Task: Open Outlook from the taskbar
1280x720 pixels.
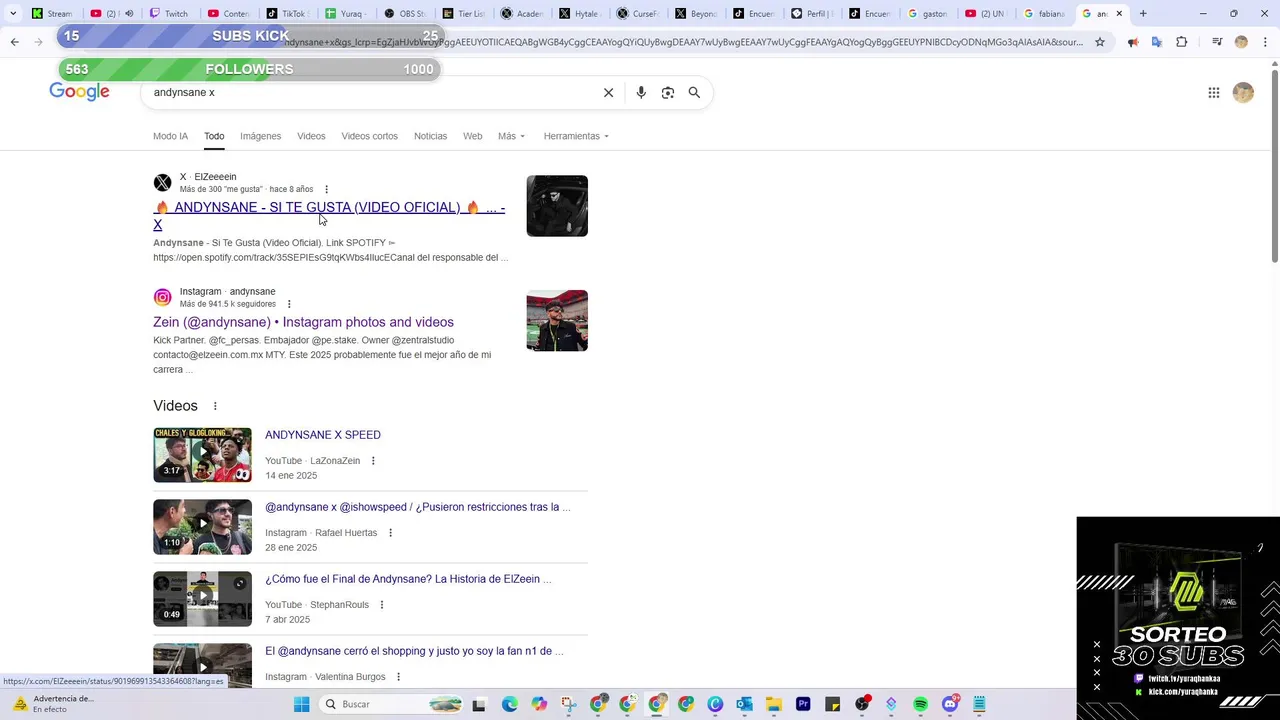Action: click(x=744, y=704)
